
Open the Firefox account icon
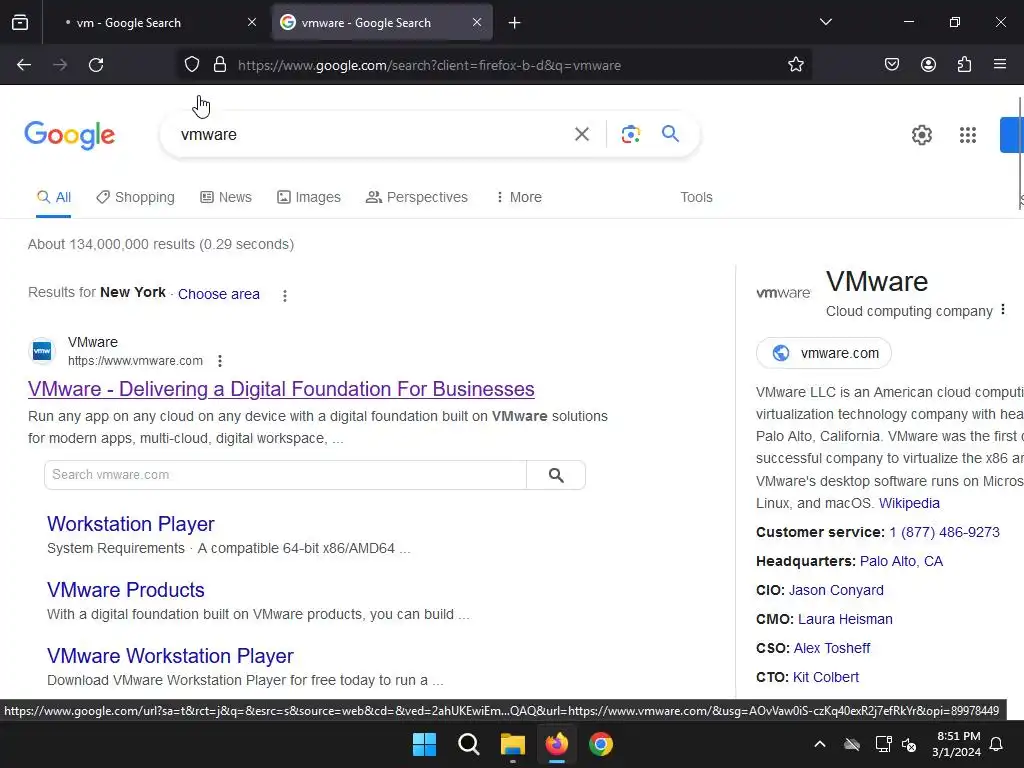click(928, 65)
